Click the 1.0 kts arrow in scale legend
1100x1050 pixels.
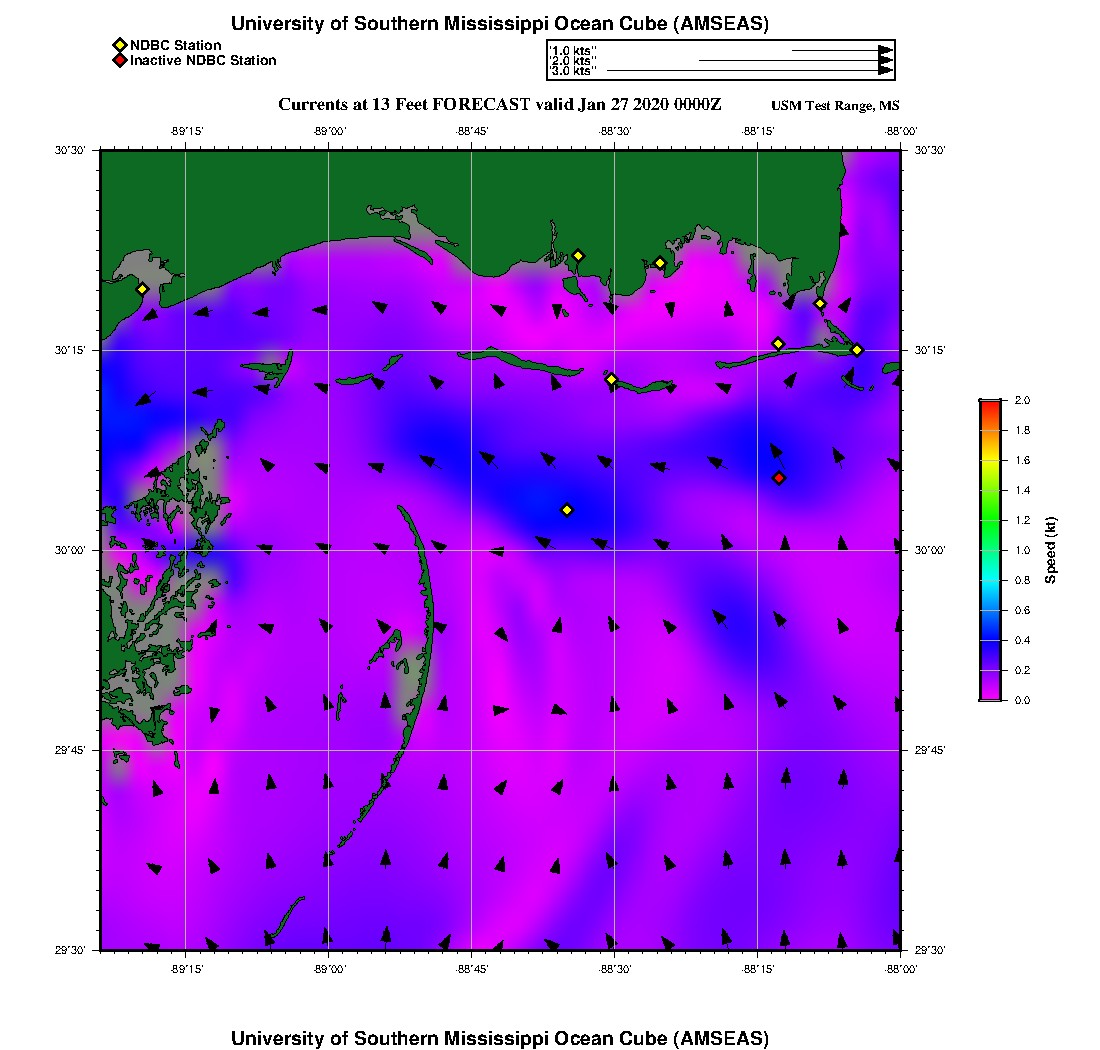pos(840,50)
